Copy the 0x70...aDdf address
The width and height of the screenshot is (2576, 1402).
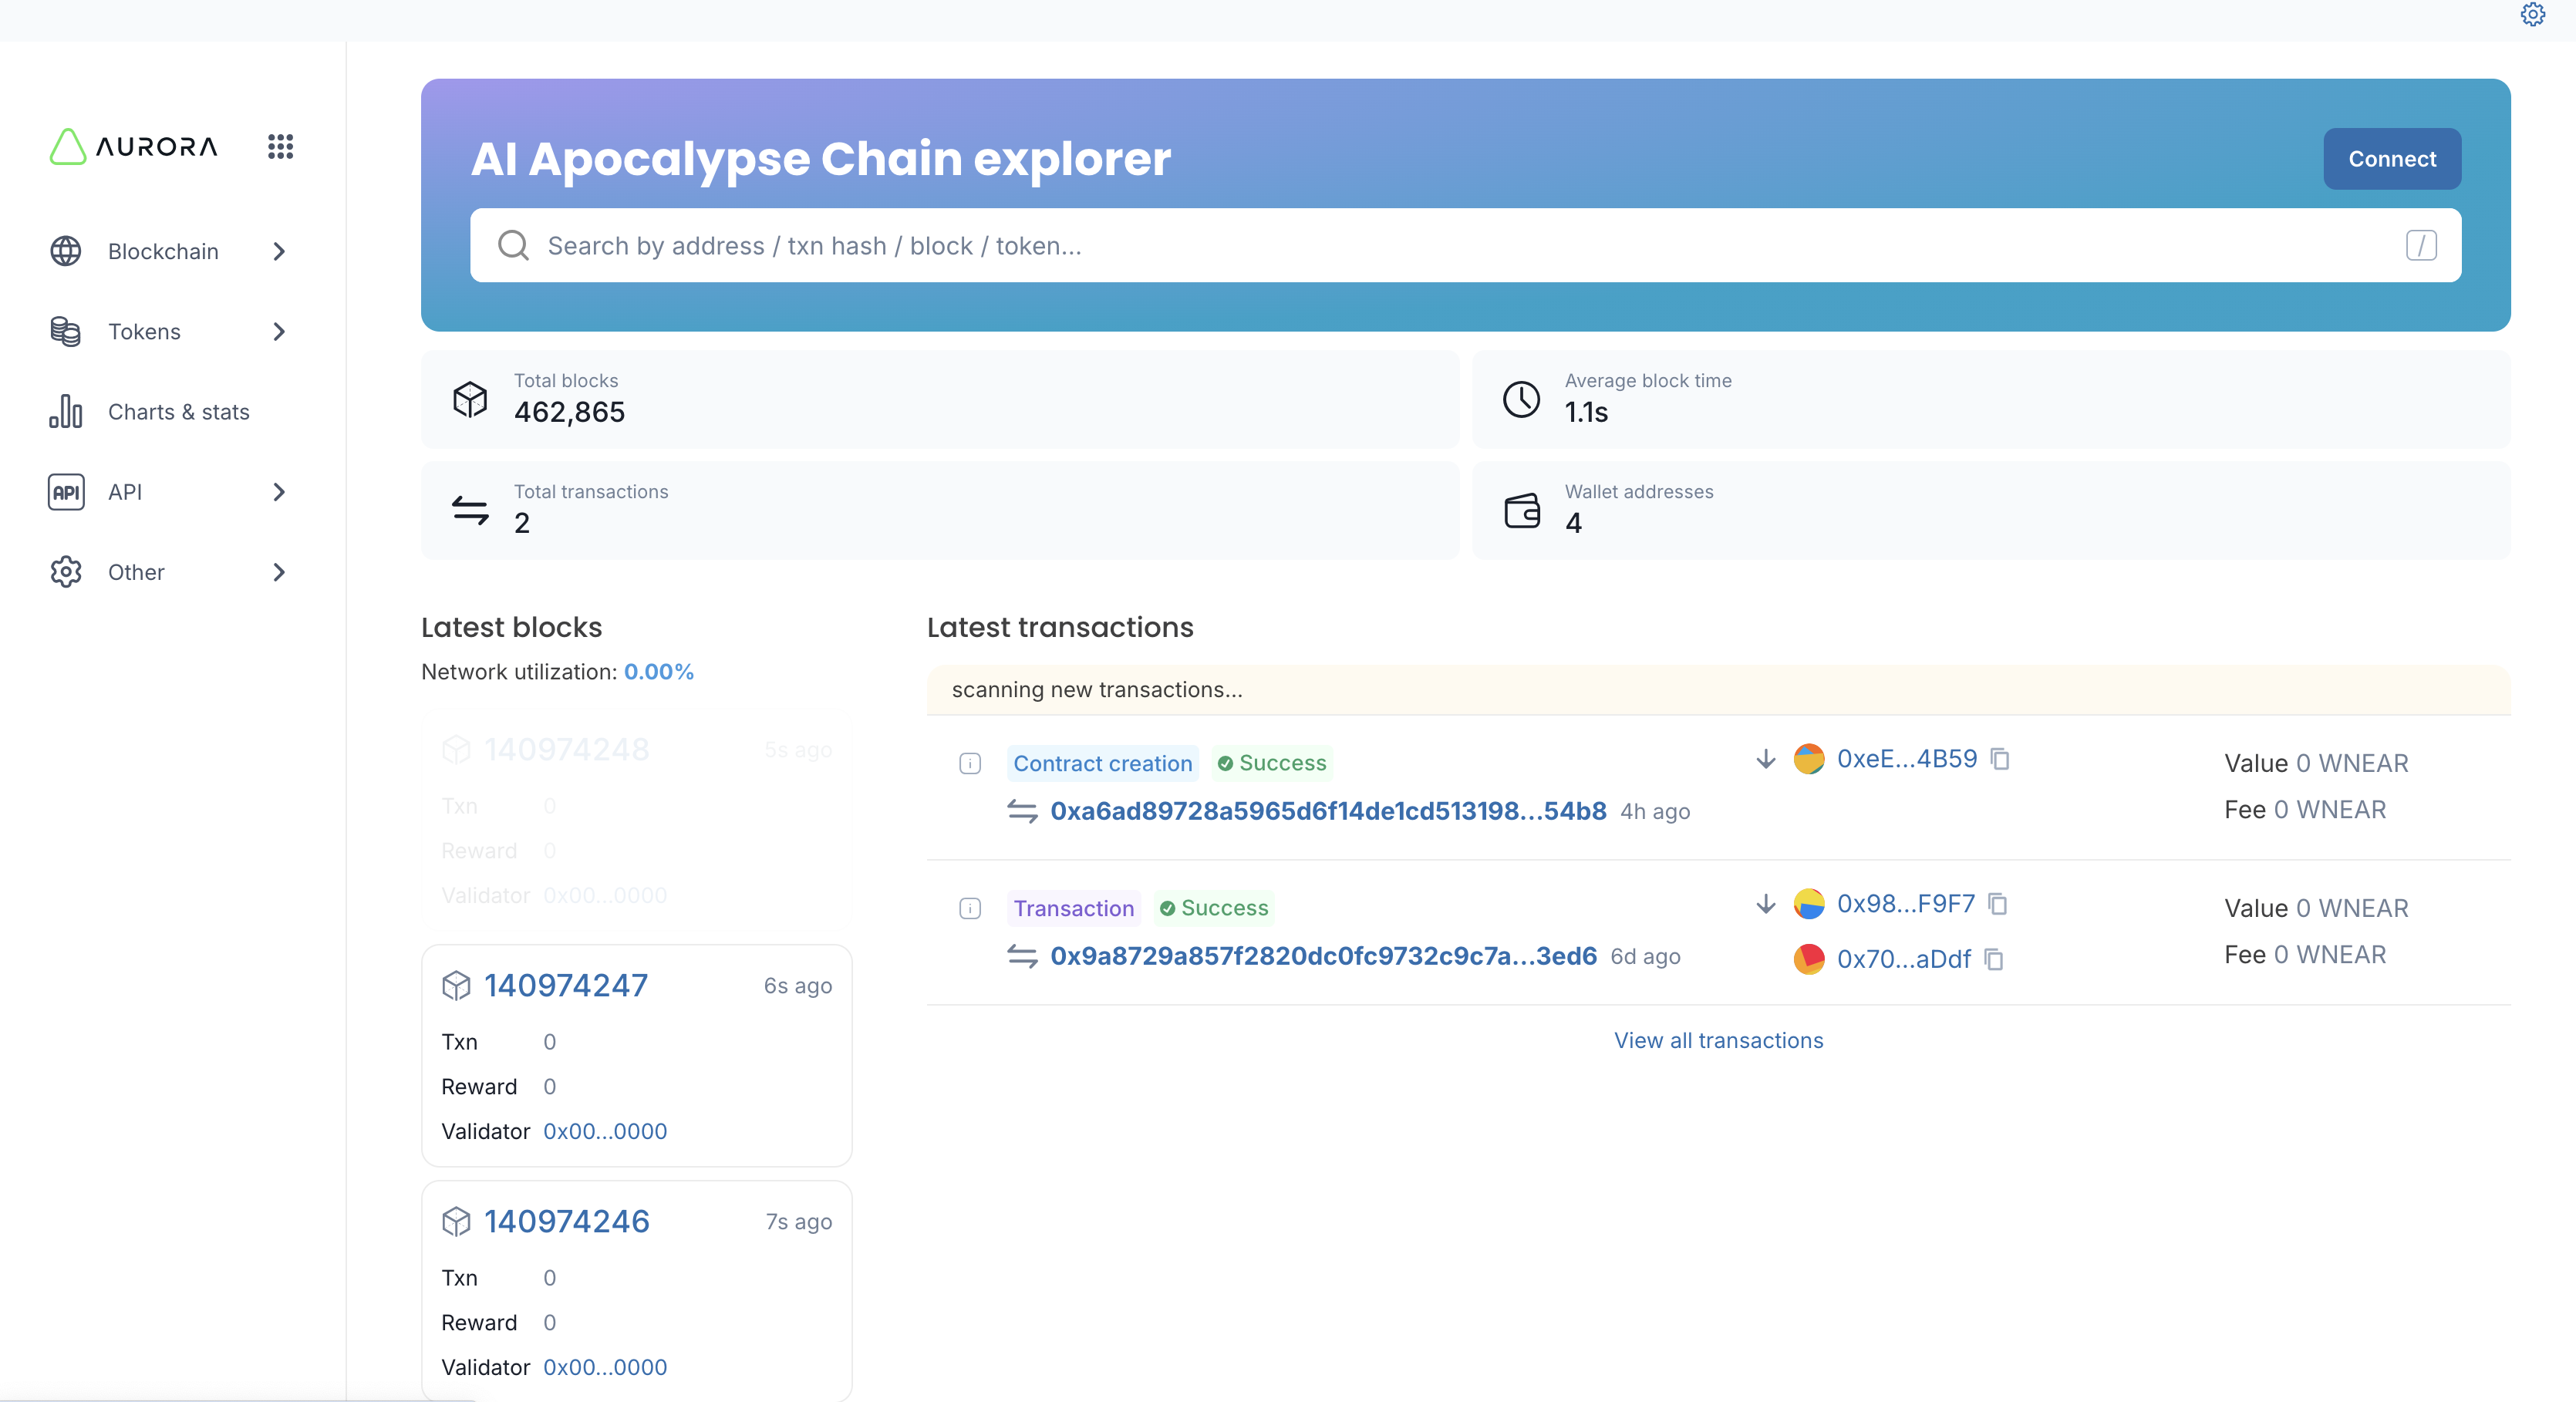pyautogui.click(x=1994, y=959)
